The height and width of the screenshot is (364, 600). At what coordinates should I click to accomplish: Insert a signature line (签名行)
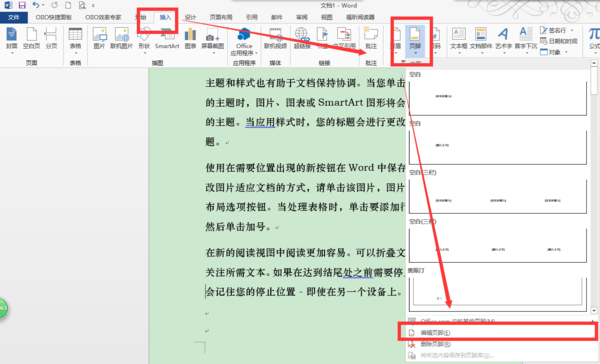553,30
